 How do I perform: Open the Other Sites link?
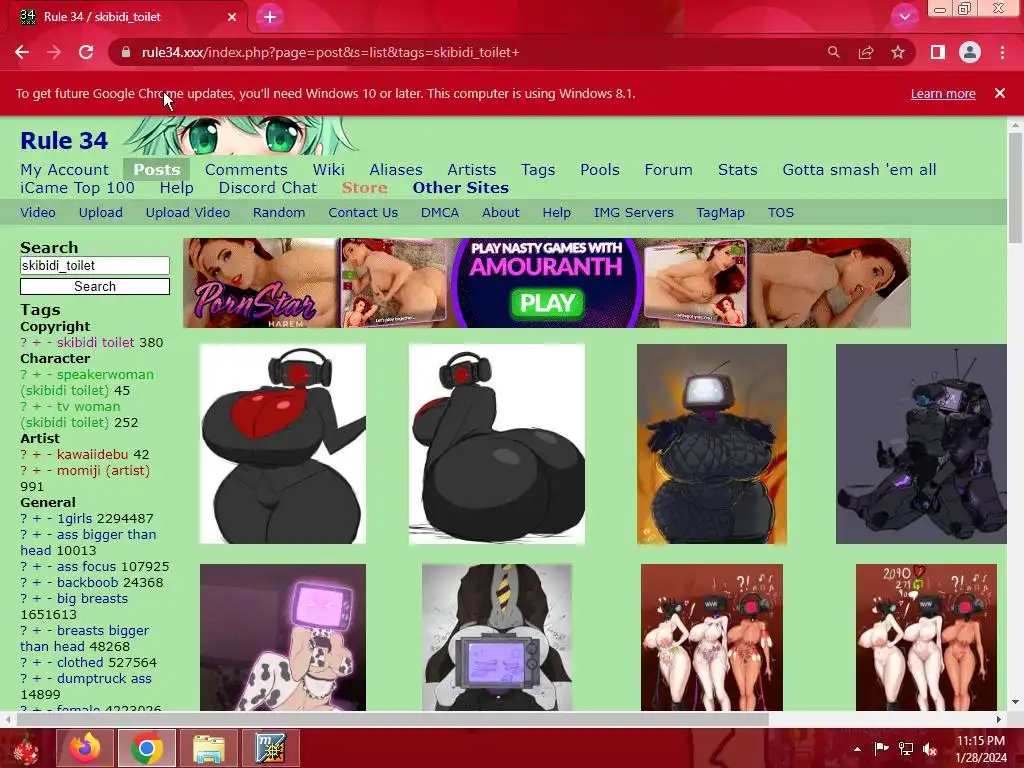460,188
